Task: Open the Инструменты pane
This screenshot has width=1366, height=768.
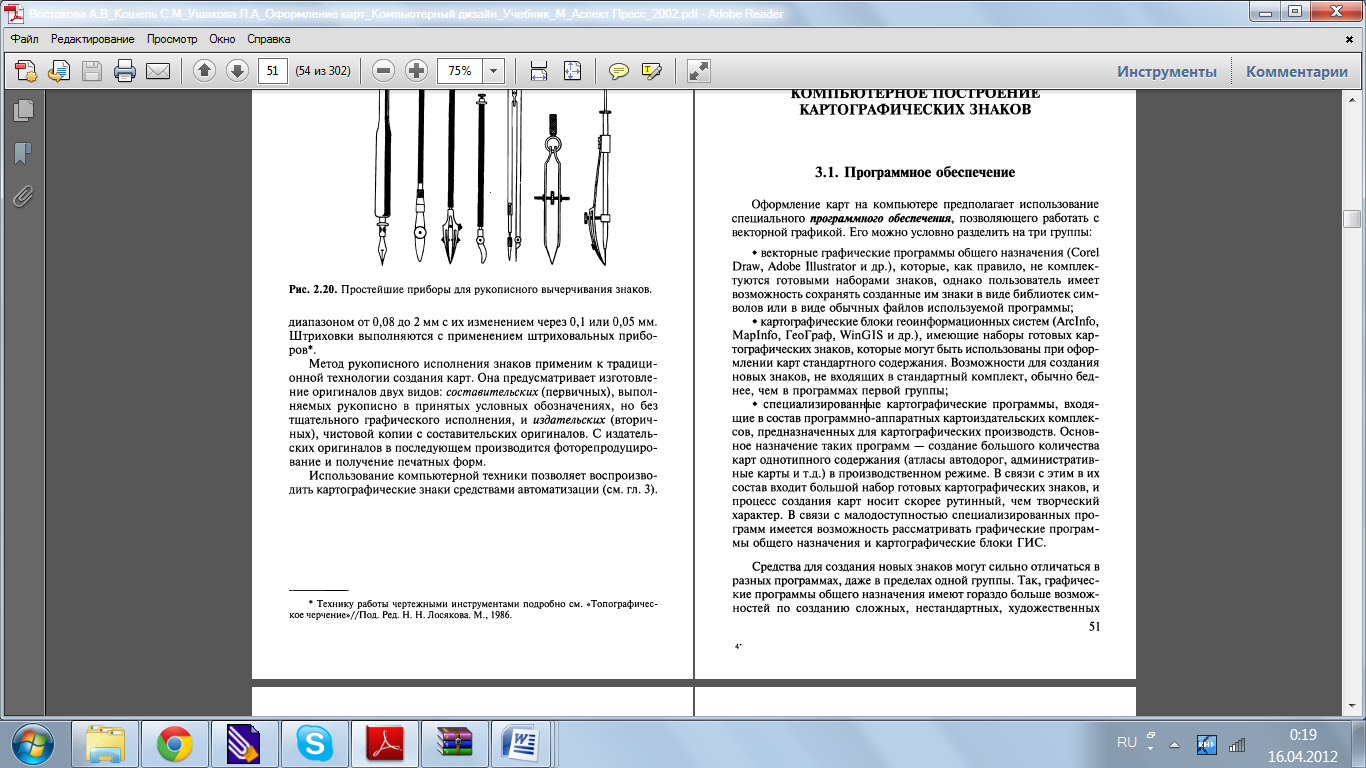Action: tap(1167, 71)
